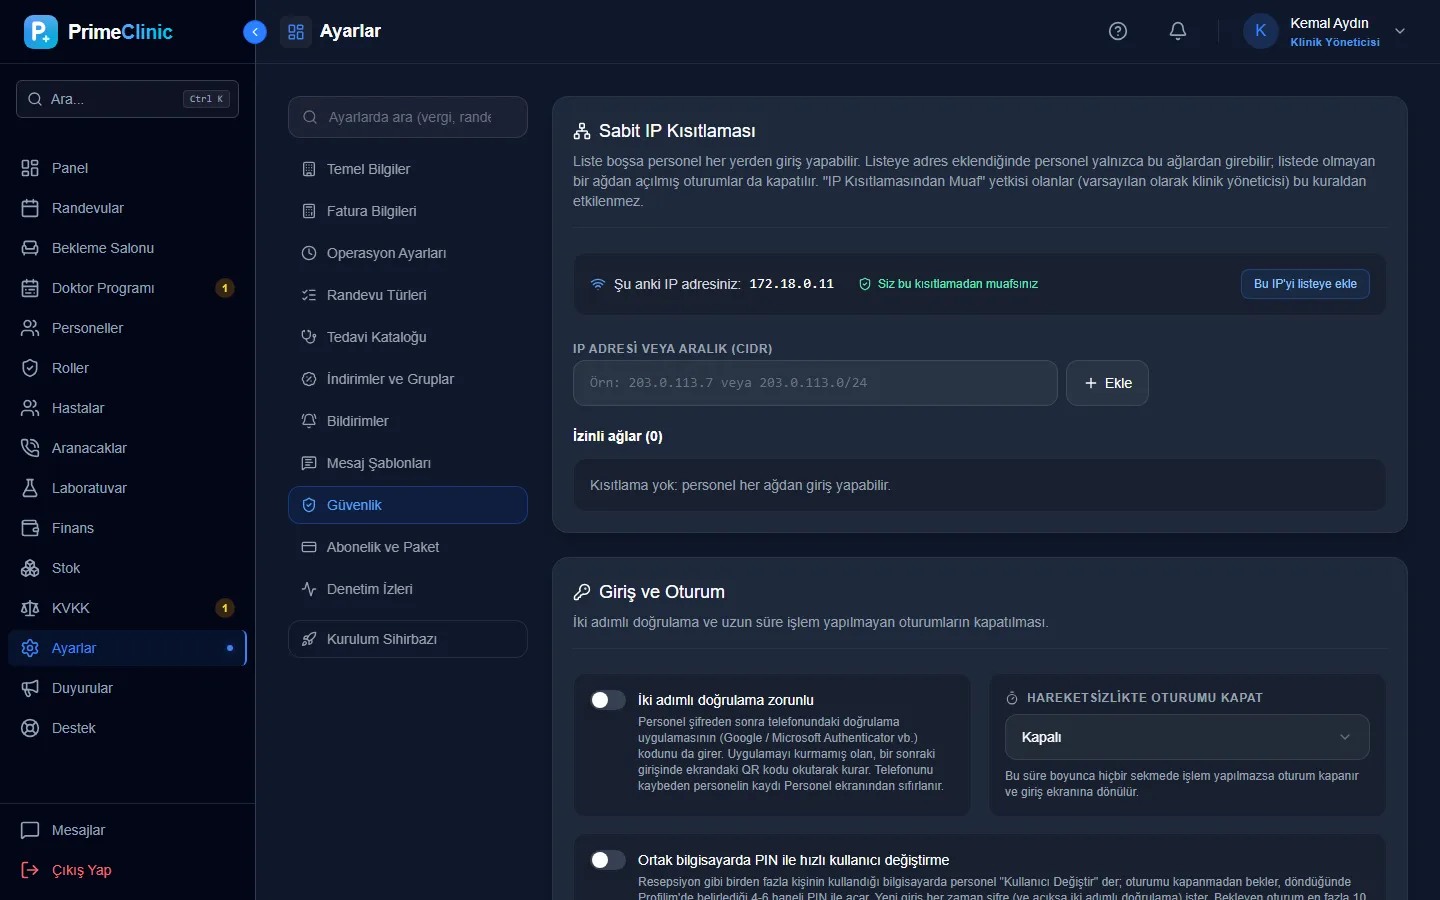Click the PrimeClinic logo icon
Image resolution: width=1440 pixels, height=900 pixels.
click(x=41, y=32)
